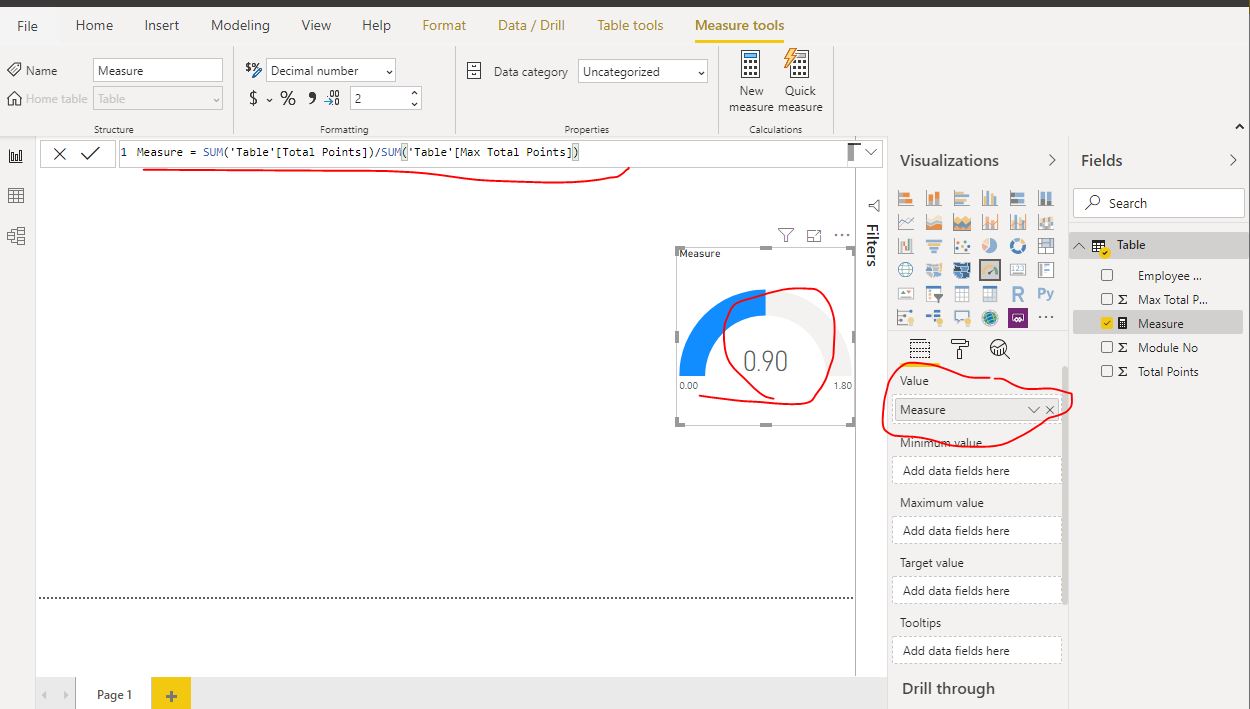
Task: Select the Scatter chart visual
Action: tap(962, 246)
